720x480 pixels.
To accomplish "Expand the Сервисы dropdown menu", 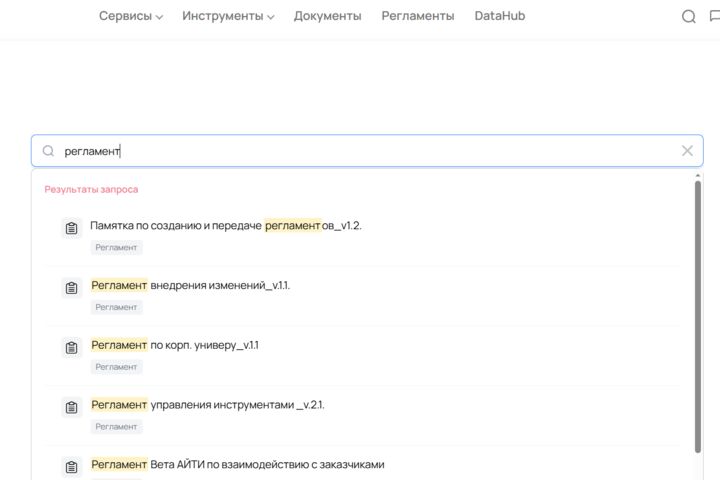I will tap(131, 16).
